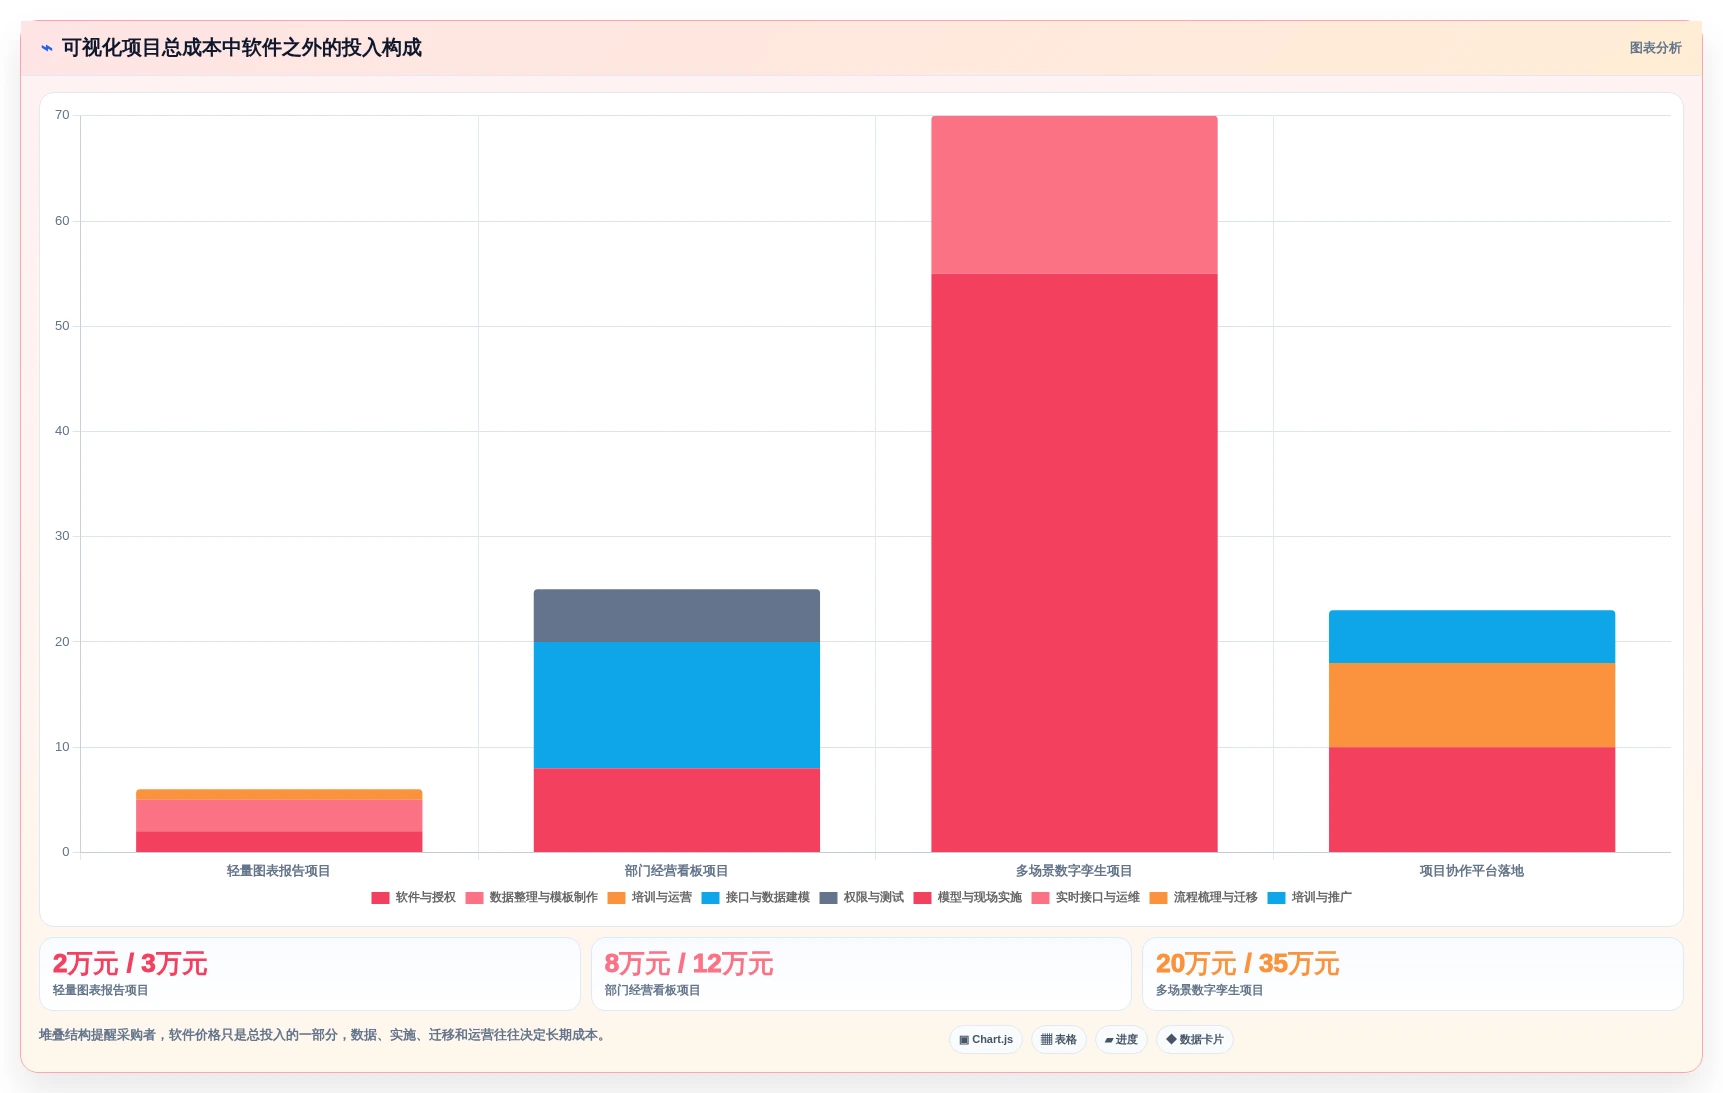Click the 表格 chip
Viewport: 1723px width, 1093px height.
pos(1059,1040)
